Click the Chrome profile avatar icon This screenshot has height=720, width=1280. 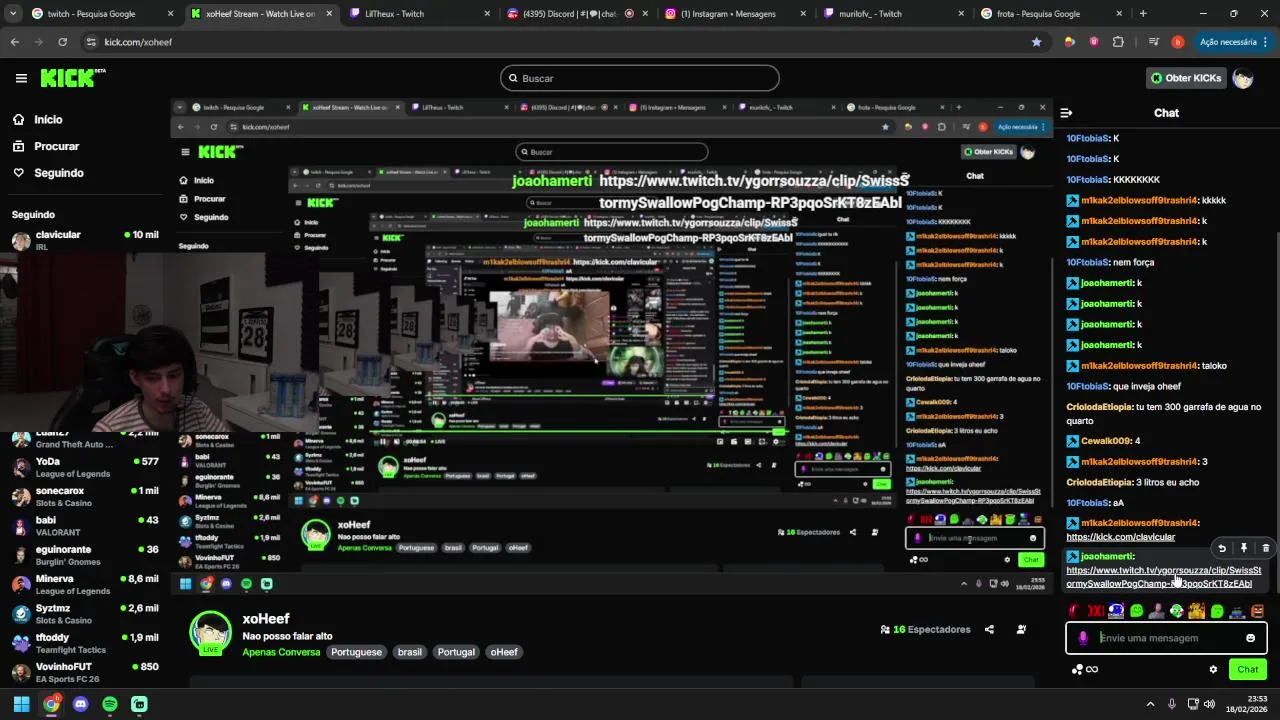[x=1178, y=42]
